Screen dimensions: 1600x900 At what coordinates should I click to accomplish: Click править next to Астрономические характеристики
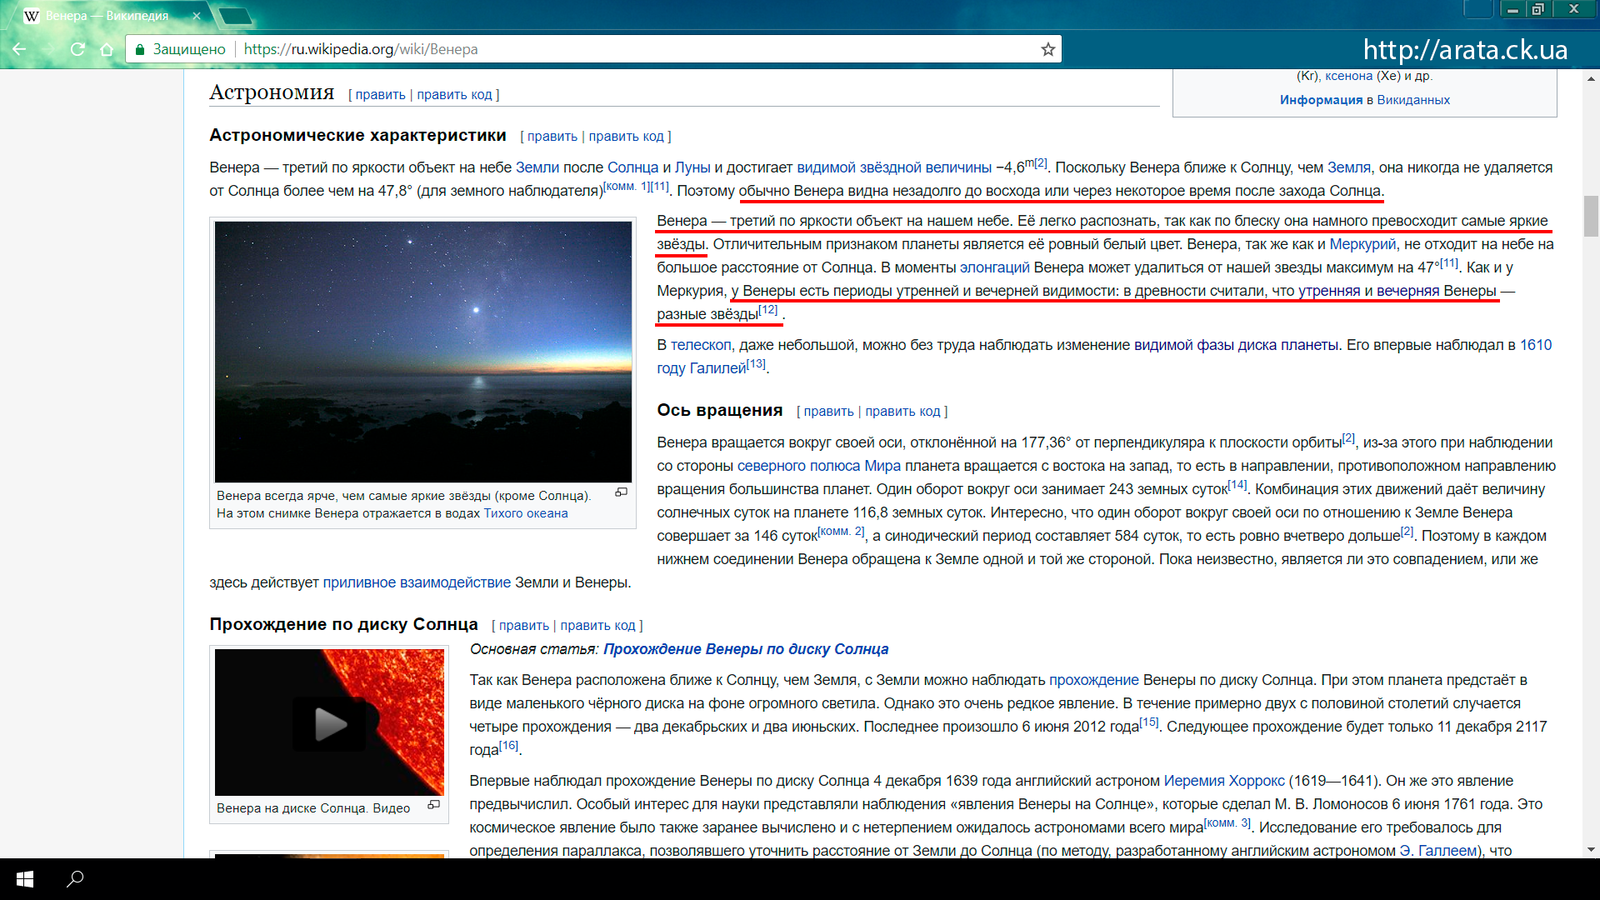[552, 137]
